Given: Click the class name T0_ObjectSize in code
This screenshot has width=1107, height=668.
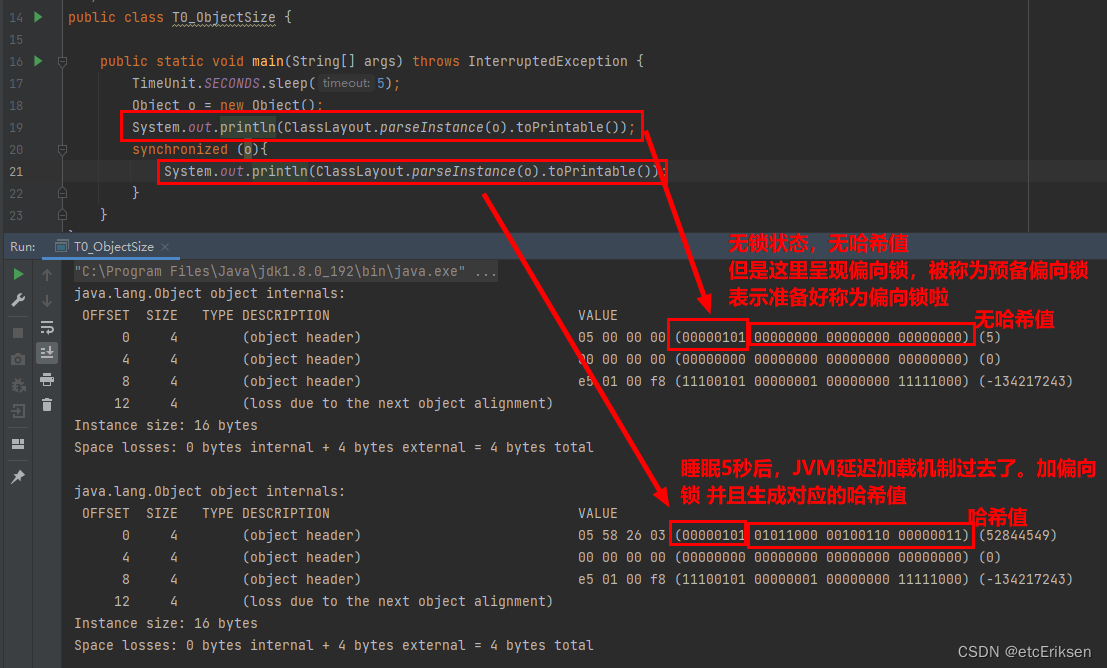Looking at the screenshot, I should pyautogui.click(x=224, y=17).
